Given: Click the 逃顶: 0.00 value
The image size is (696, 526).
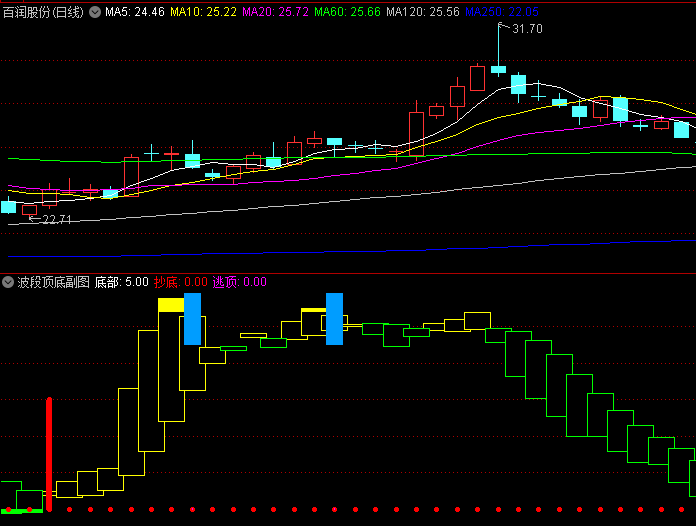Looking at the screenshot, I should (240, 282).
